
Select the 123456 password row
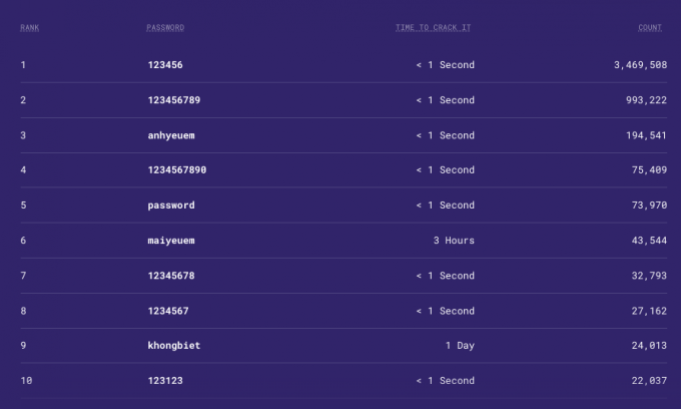coord(344,65)
